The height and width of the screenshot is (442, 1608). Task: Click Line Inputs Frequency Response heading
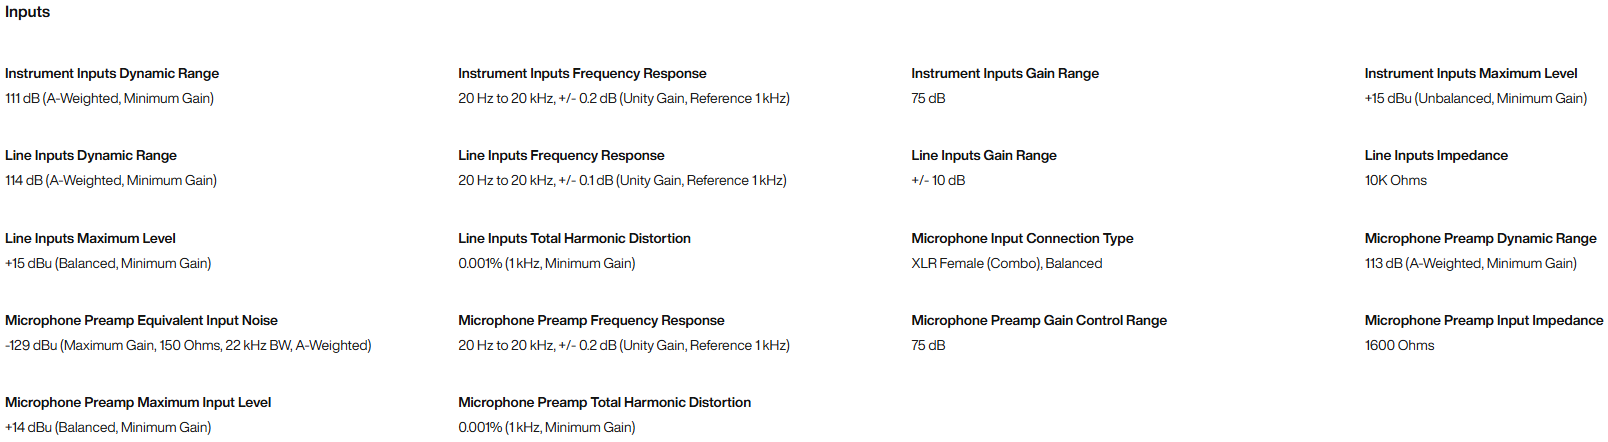coord(561,155)
